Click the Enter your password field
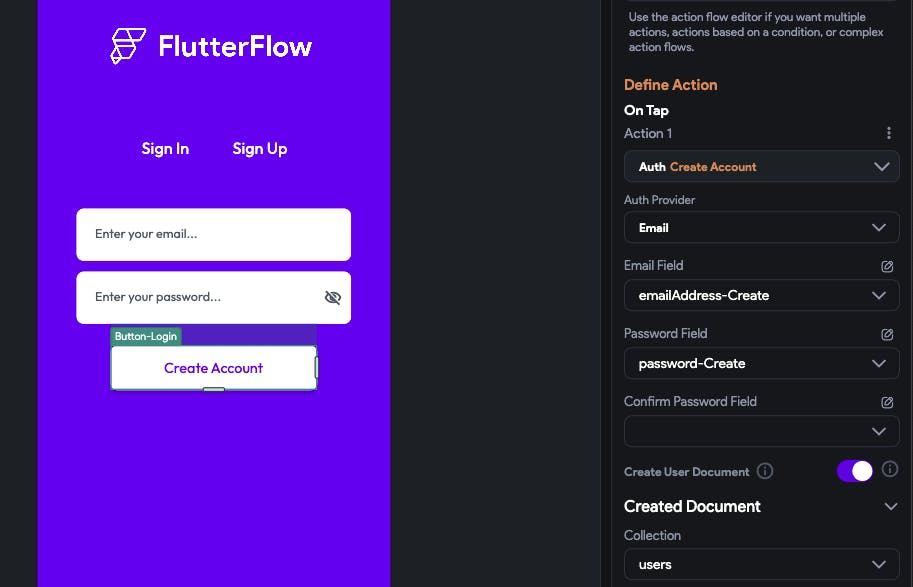The width and height of the screenshot is (913, 587). [214, 298]
